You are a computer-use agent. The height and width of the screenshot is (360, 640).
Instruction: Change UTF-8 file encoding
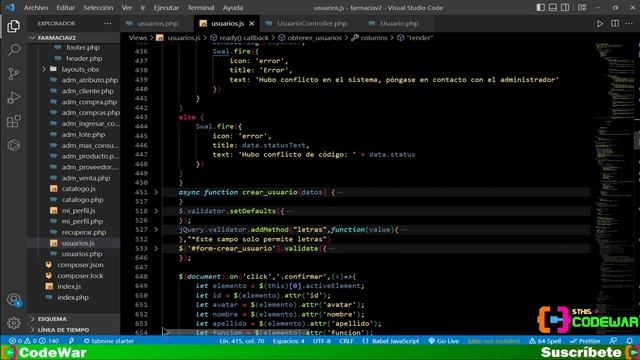322,341
